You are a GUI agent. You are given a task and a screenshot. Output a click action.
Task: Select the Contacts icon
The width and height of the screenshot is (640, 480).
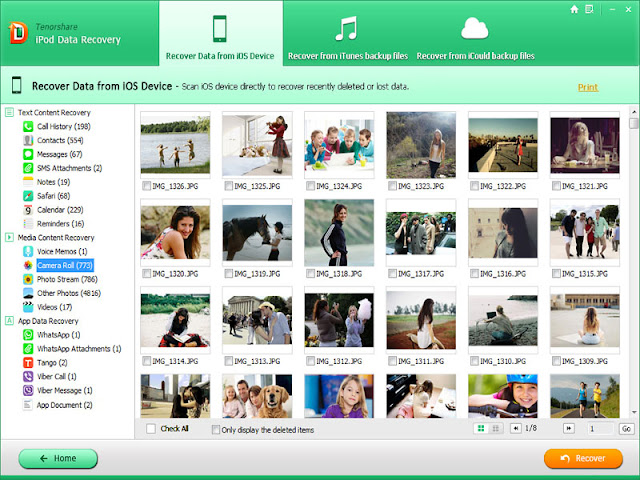point(28,140)
